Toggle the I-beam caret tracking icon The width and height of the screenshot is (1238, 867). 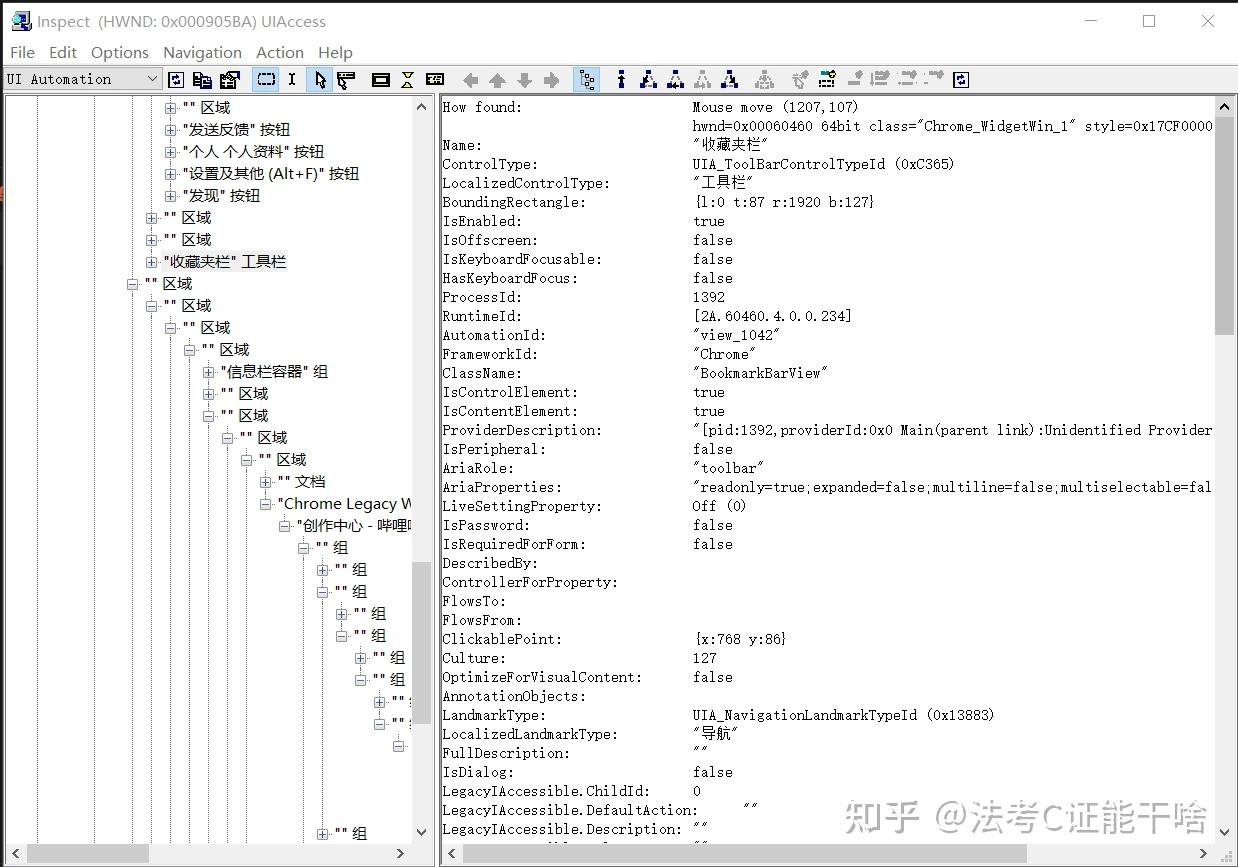(291, 79)
